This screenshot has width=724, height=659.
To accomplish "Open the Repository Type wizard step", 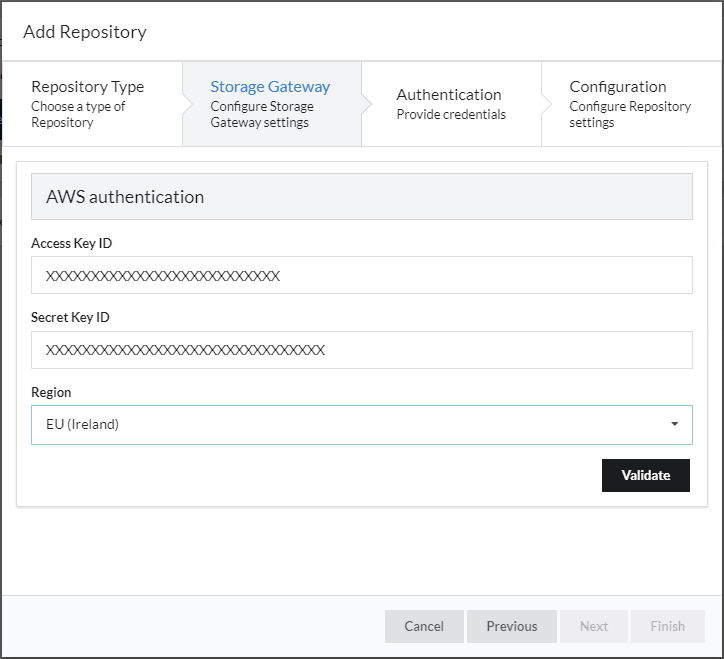I will [88, 104].
